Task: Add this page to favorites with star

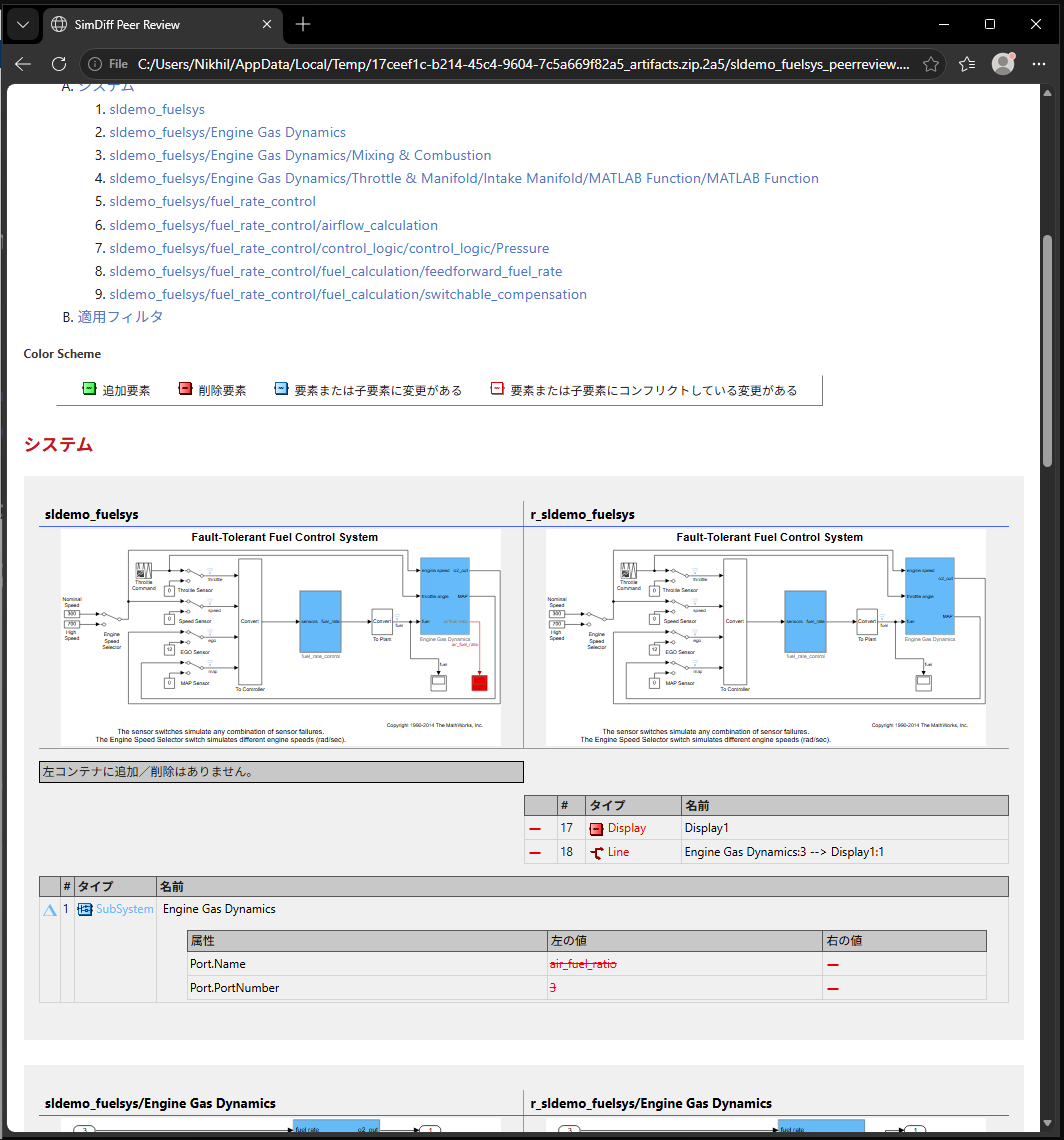Action: pos(931,64)
